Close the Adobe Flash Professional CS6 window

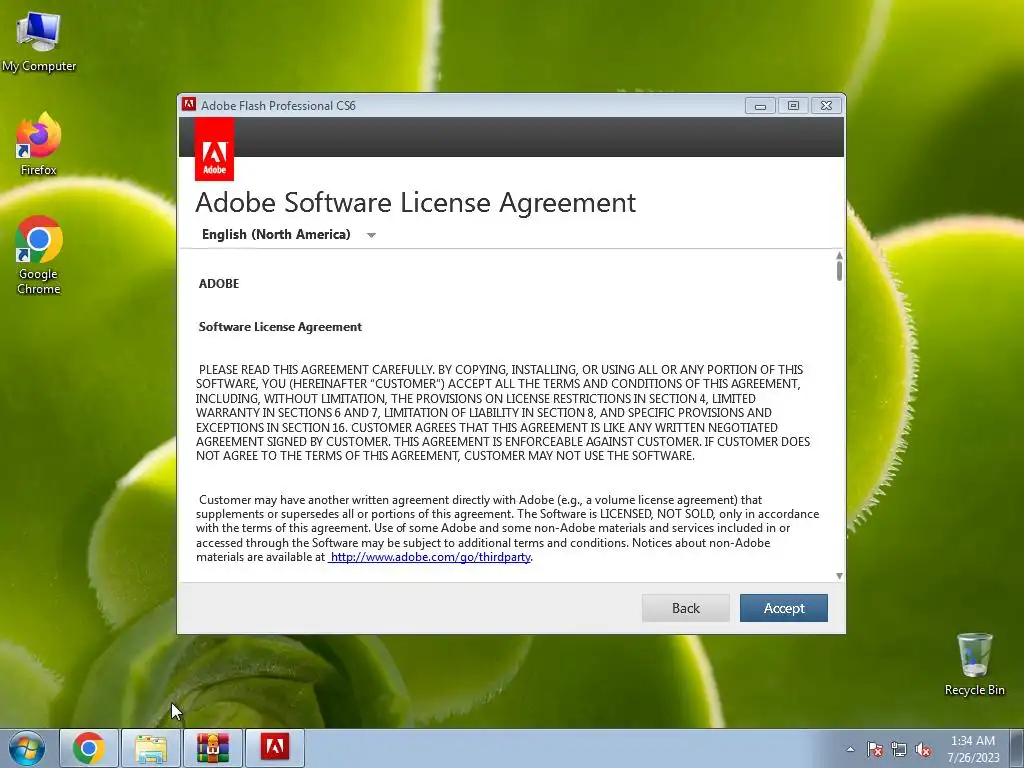point(826,106)
